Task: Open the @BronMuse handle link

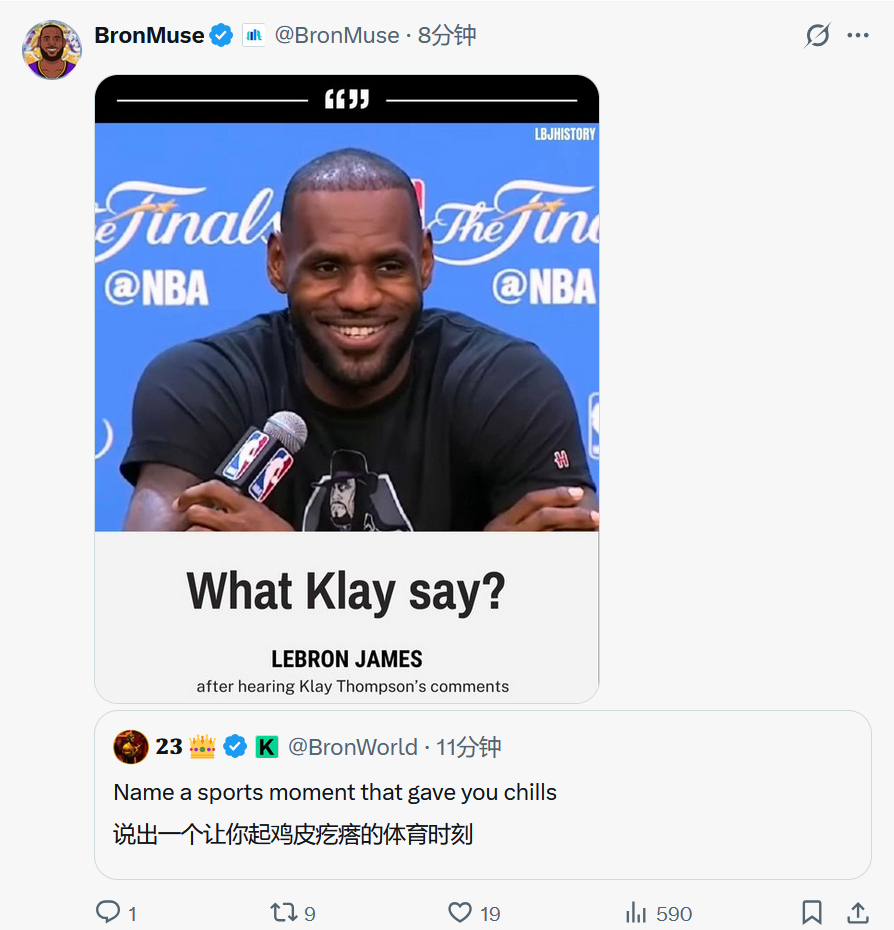Action: pos(336,36)
